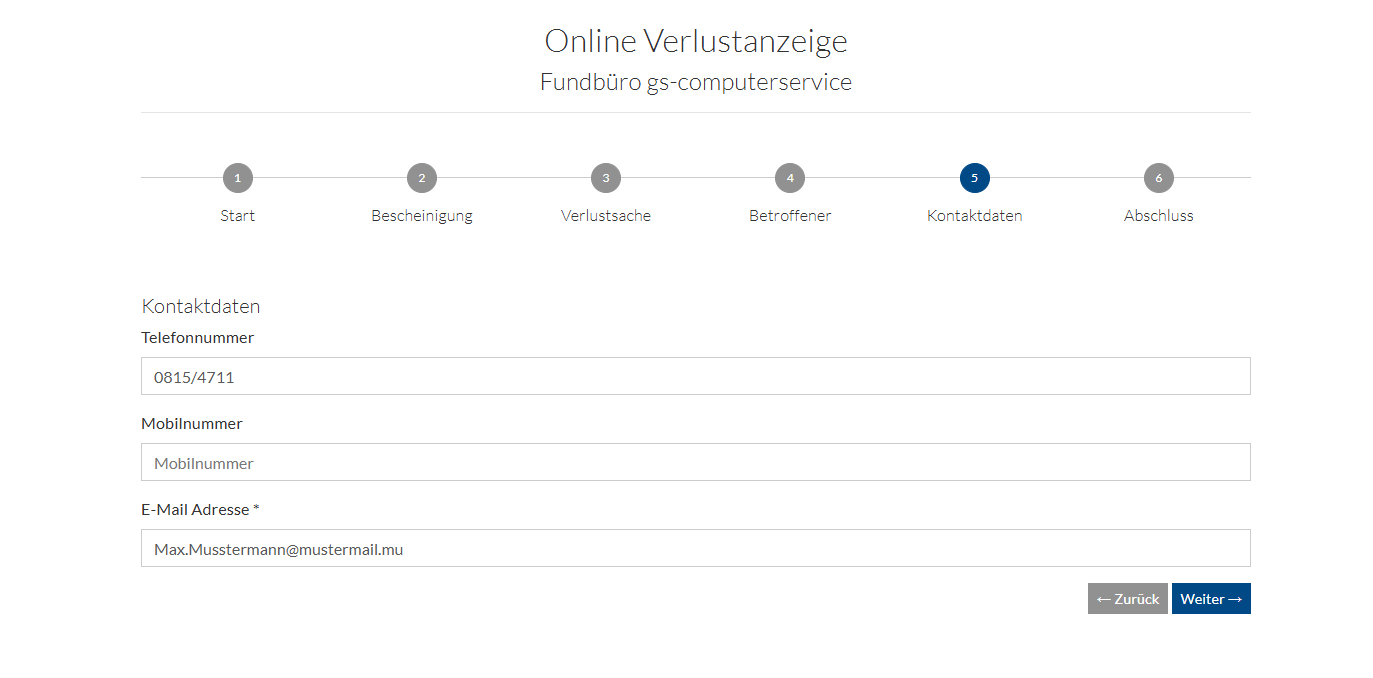Click the E-Mail Adresse label text
Image resolution: width=1373 pixels, height=678 pixels.
pyautogui.click(x=200, y=510)
